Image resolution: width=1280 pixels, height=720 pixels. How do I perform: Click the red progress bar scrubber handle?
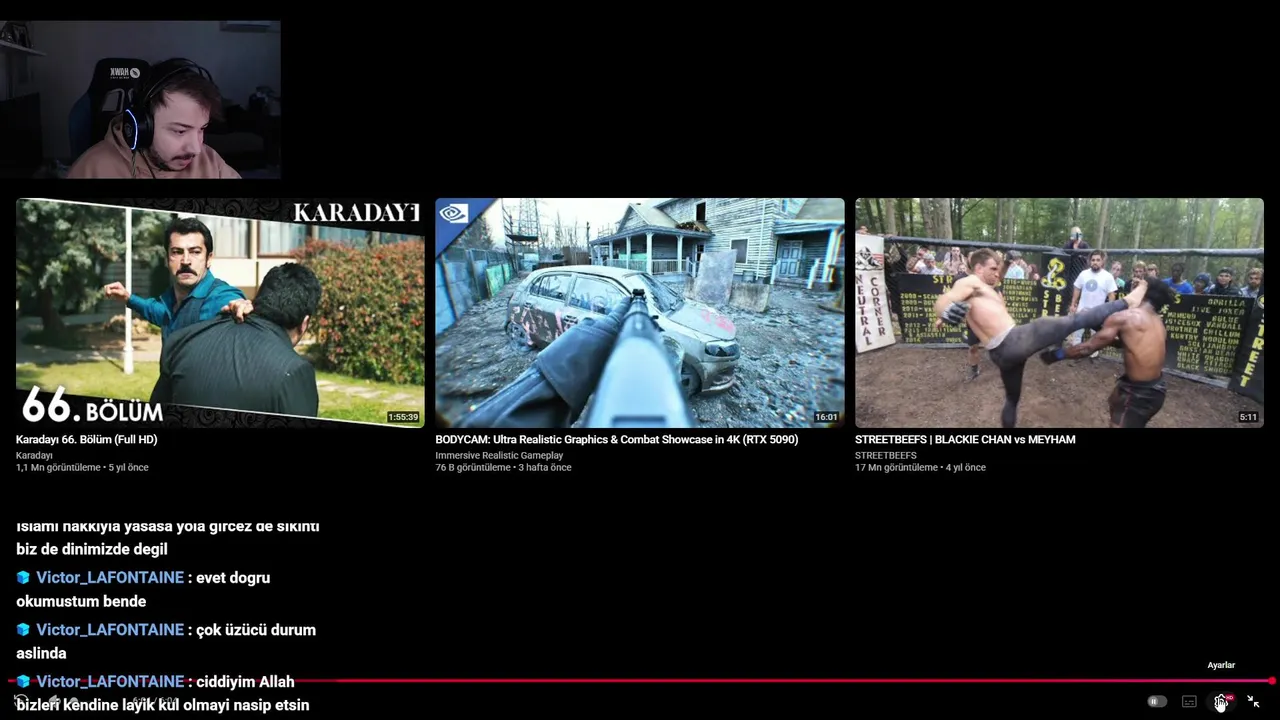point(1271,681)
